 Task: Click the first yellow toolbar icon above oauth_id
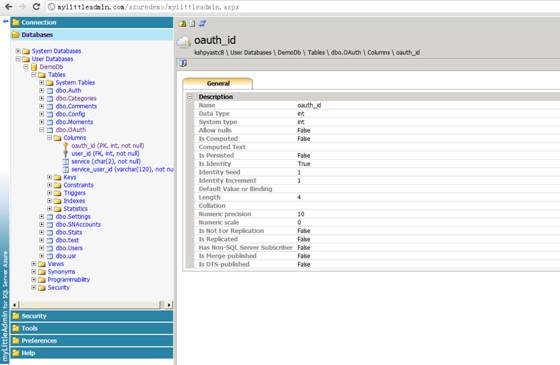pos(182,24)
